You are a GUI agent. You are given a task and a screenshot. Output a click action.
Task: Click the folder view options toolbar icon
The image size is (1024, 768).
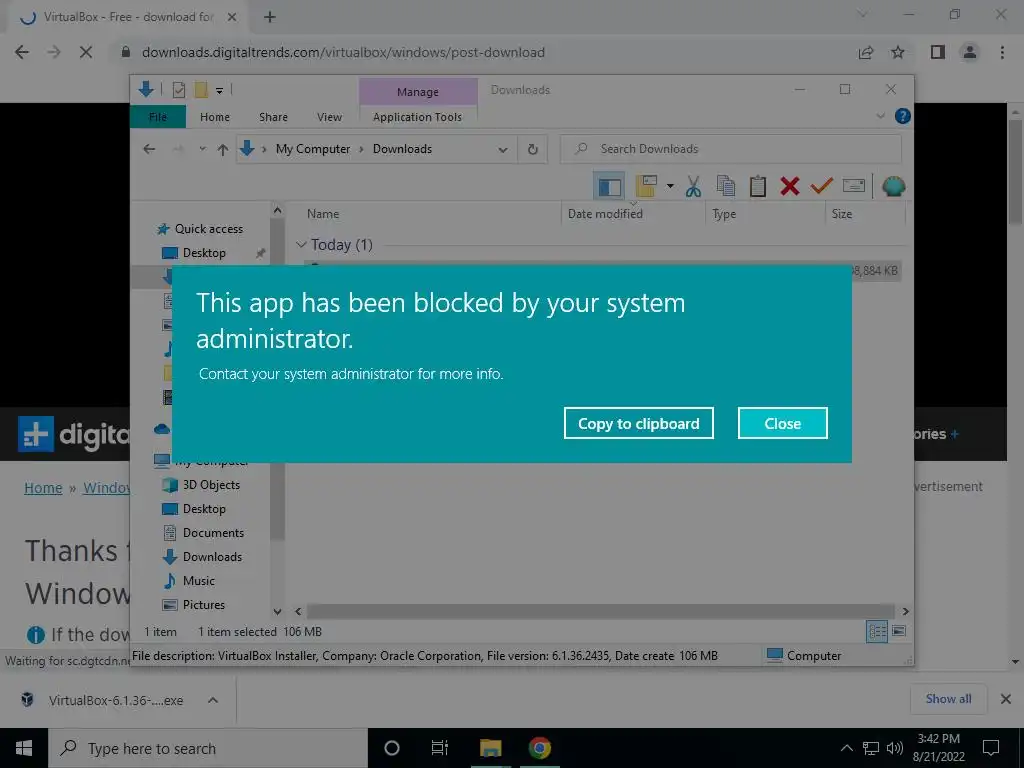click(646, 186)
